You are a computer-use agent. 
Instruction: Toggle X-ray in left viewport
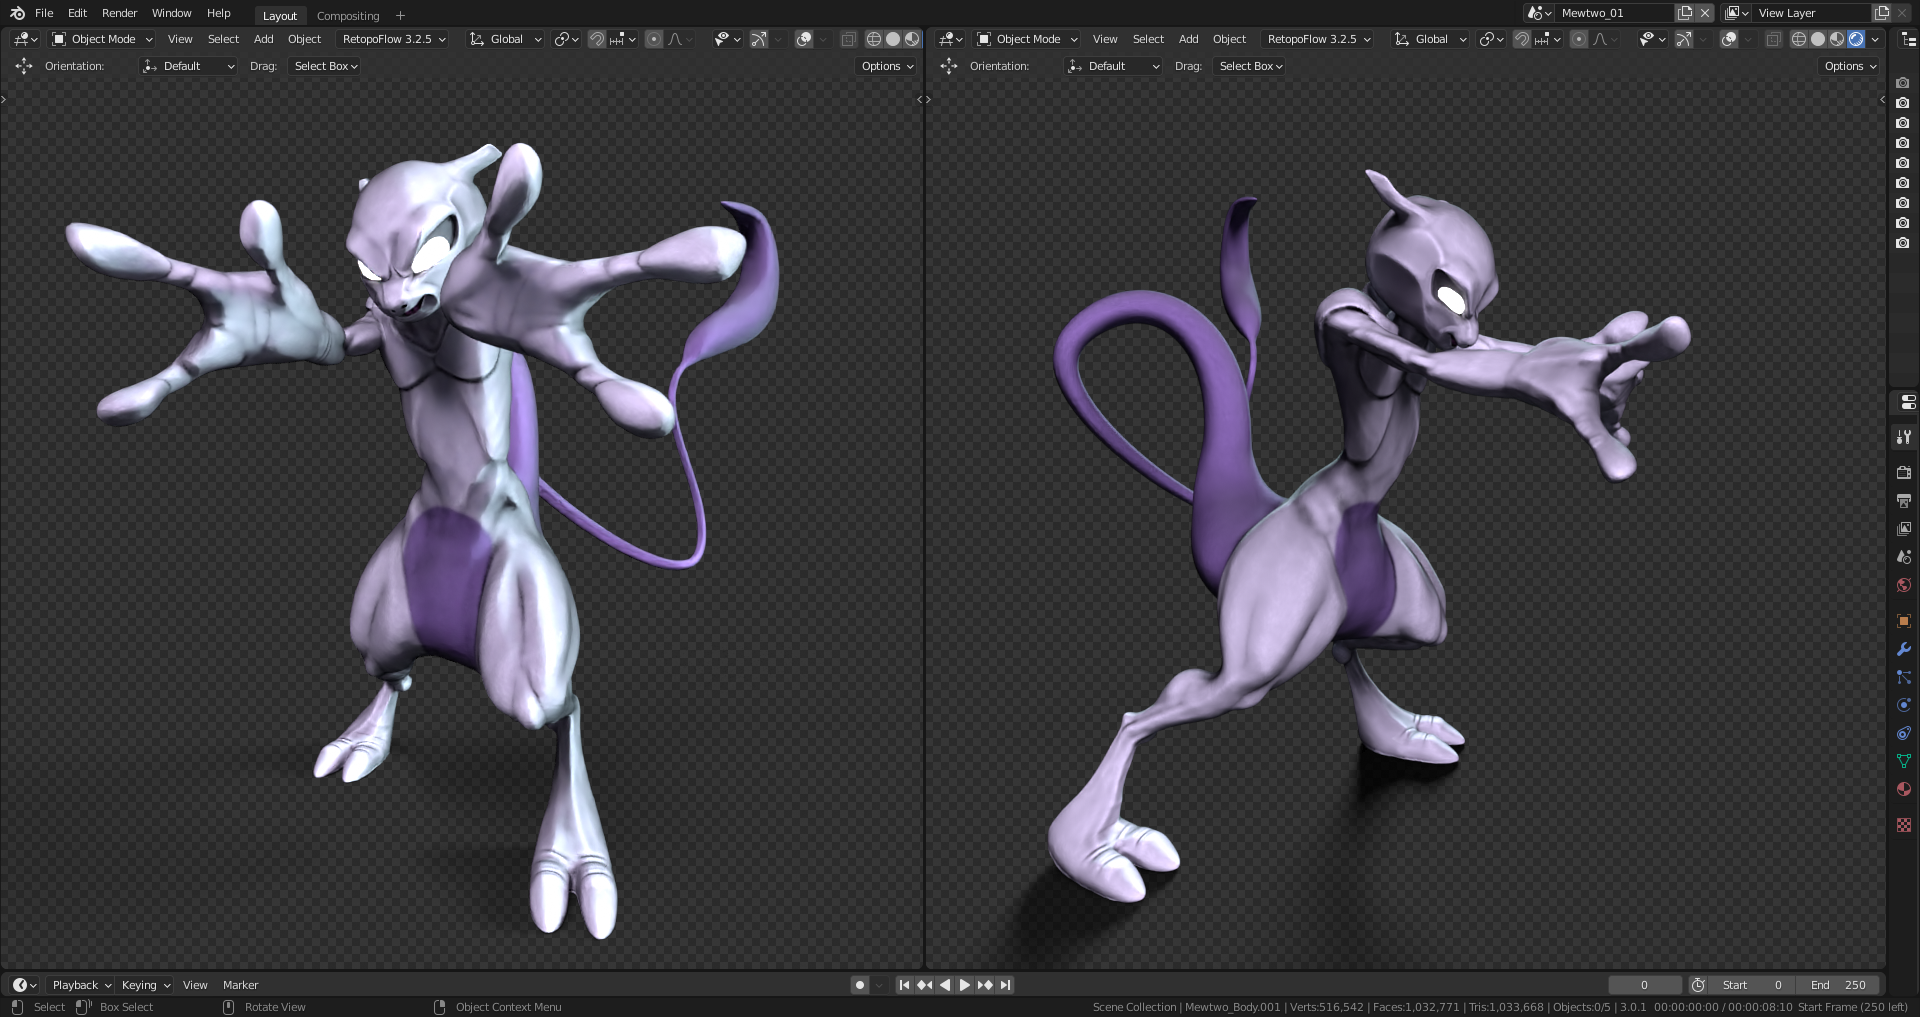pyautogui.click(x=848, y=39)
